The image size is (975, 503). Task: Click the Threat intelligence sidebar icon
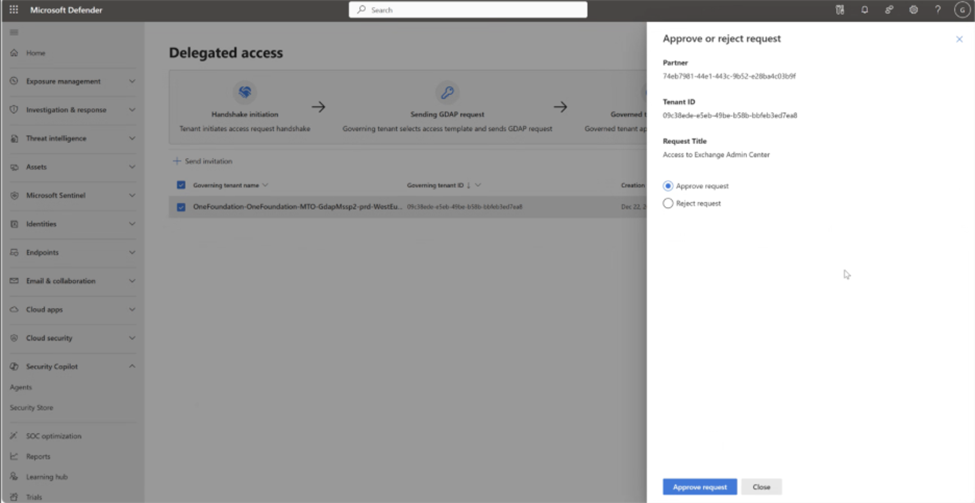coord(14,138)
